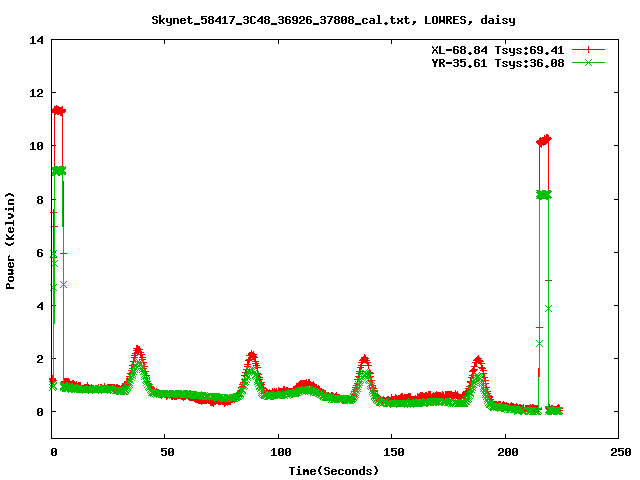Screen dimensions: 640x480
Task: Click the red calibration plateau near 11 Kelvin
Action: click(x=59, y=110)
